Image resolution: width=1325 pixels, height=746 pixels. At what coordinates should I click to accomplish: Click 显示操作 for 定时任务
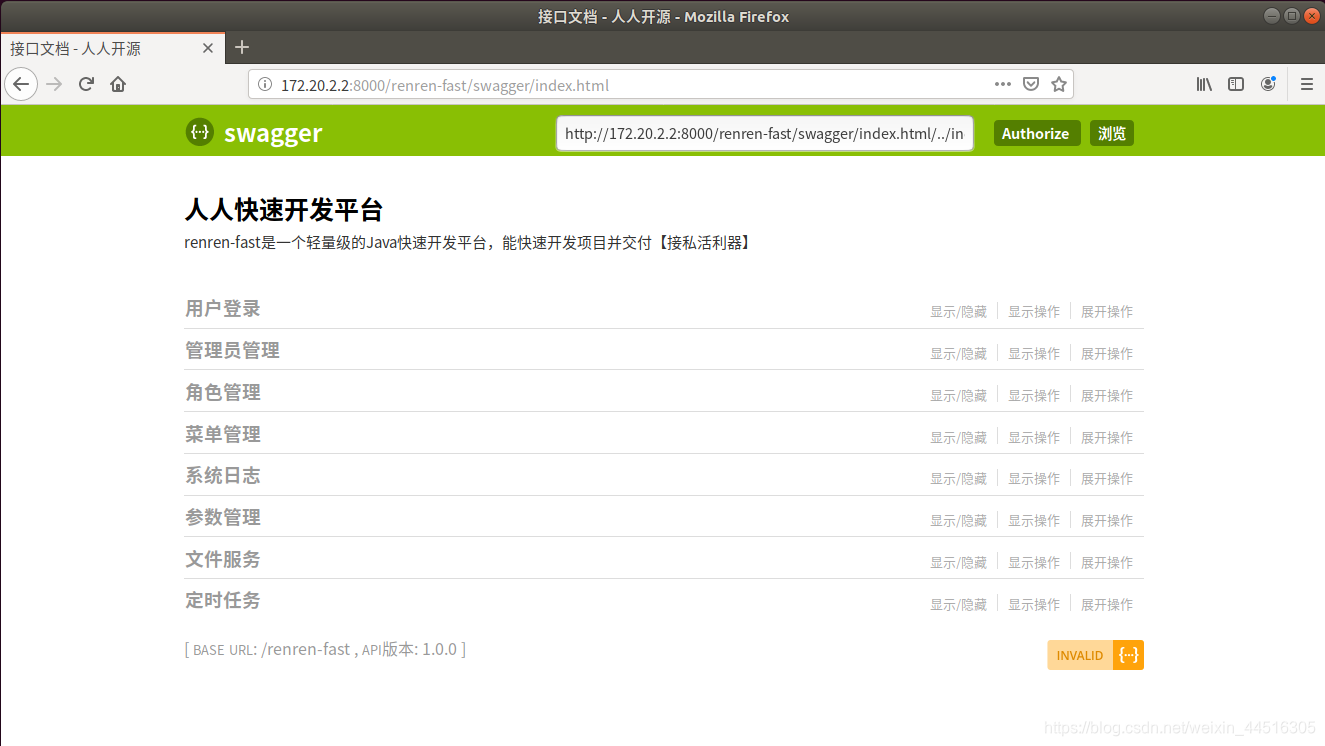[x=1034, y=605]
